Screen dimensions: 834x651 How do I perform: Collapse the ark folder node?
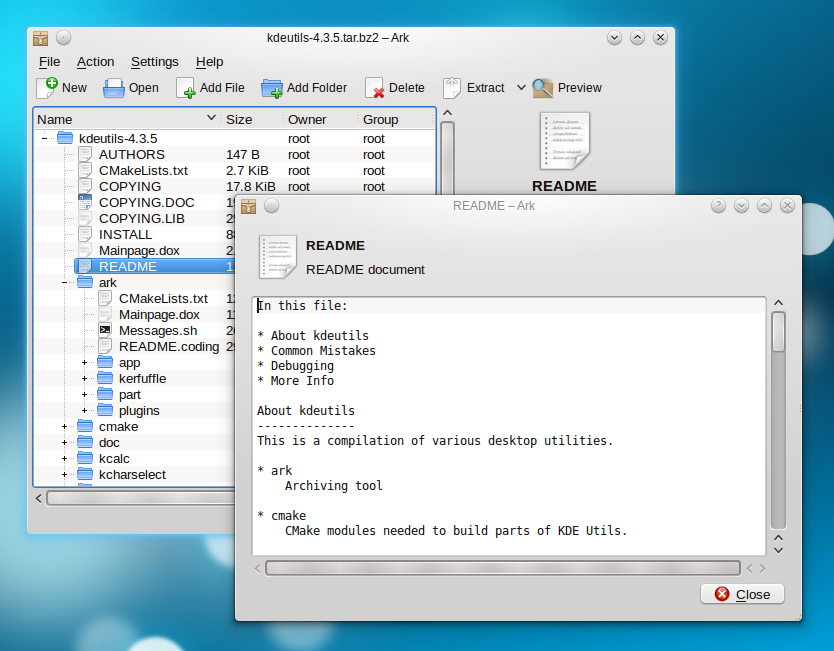(x=65, y=282)
